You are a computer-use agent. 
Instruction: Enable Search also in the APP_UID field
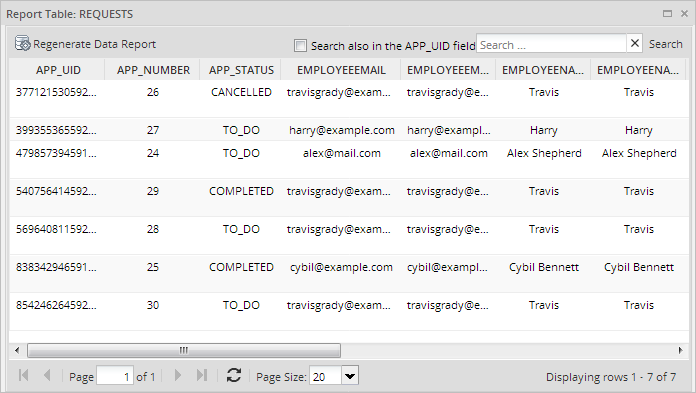click(301, 45)
